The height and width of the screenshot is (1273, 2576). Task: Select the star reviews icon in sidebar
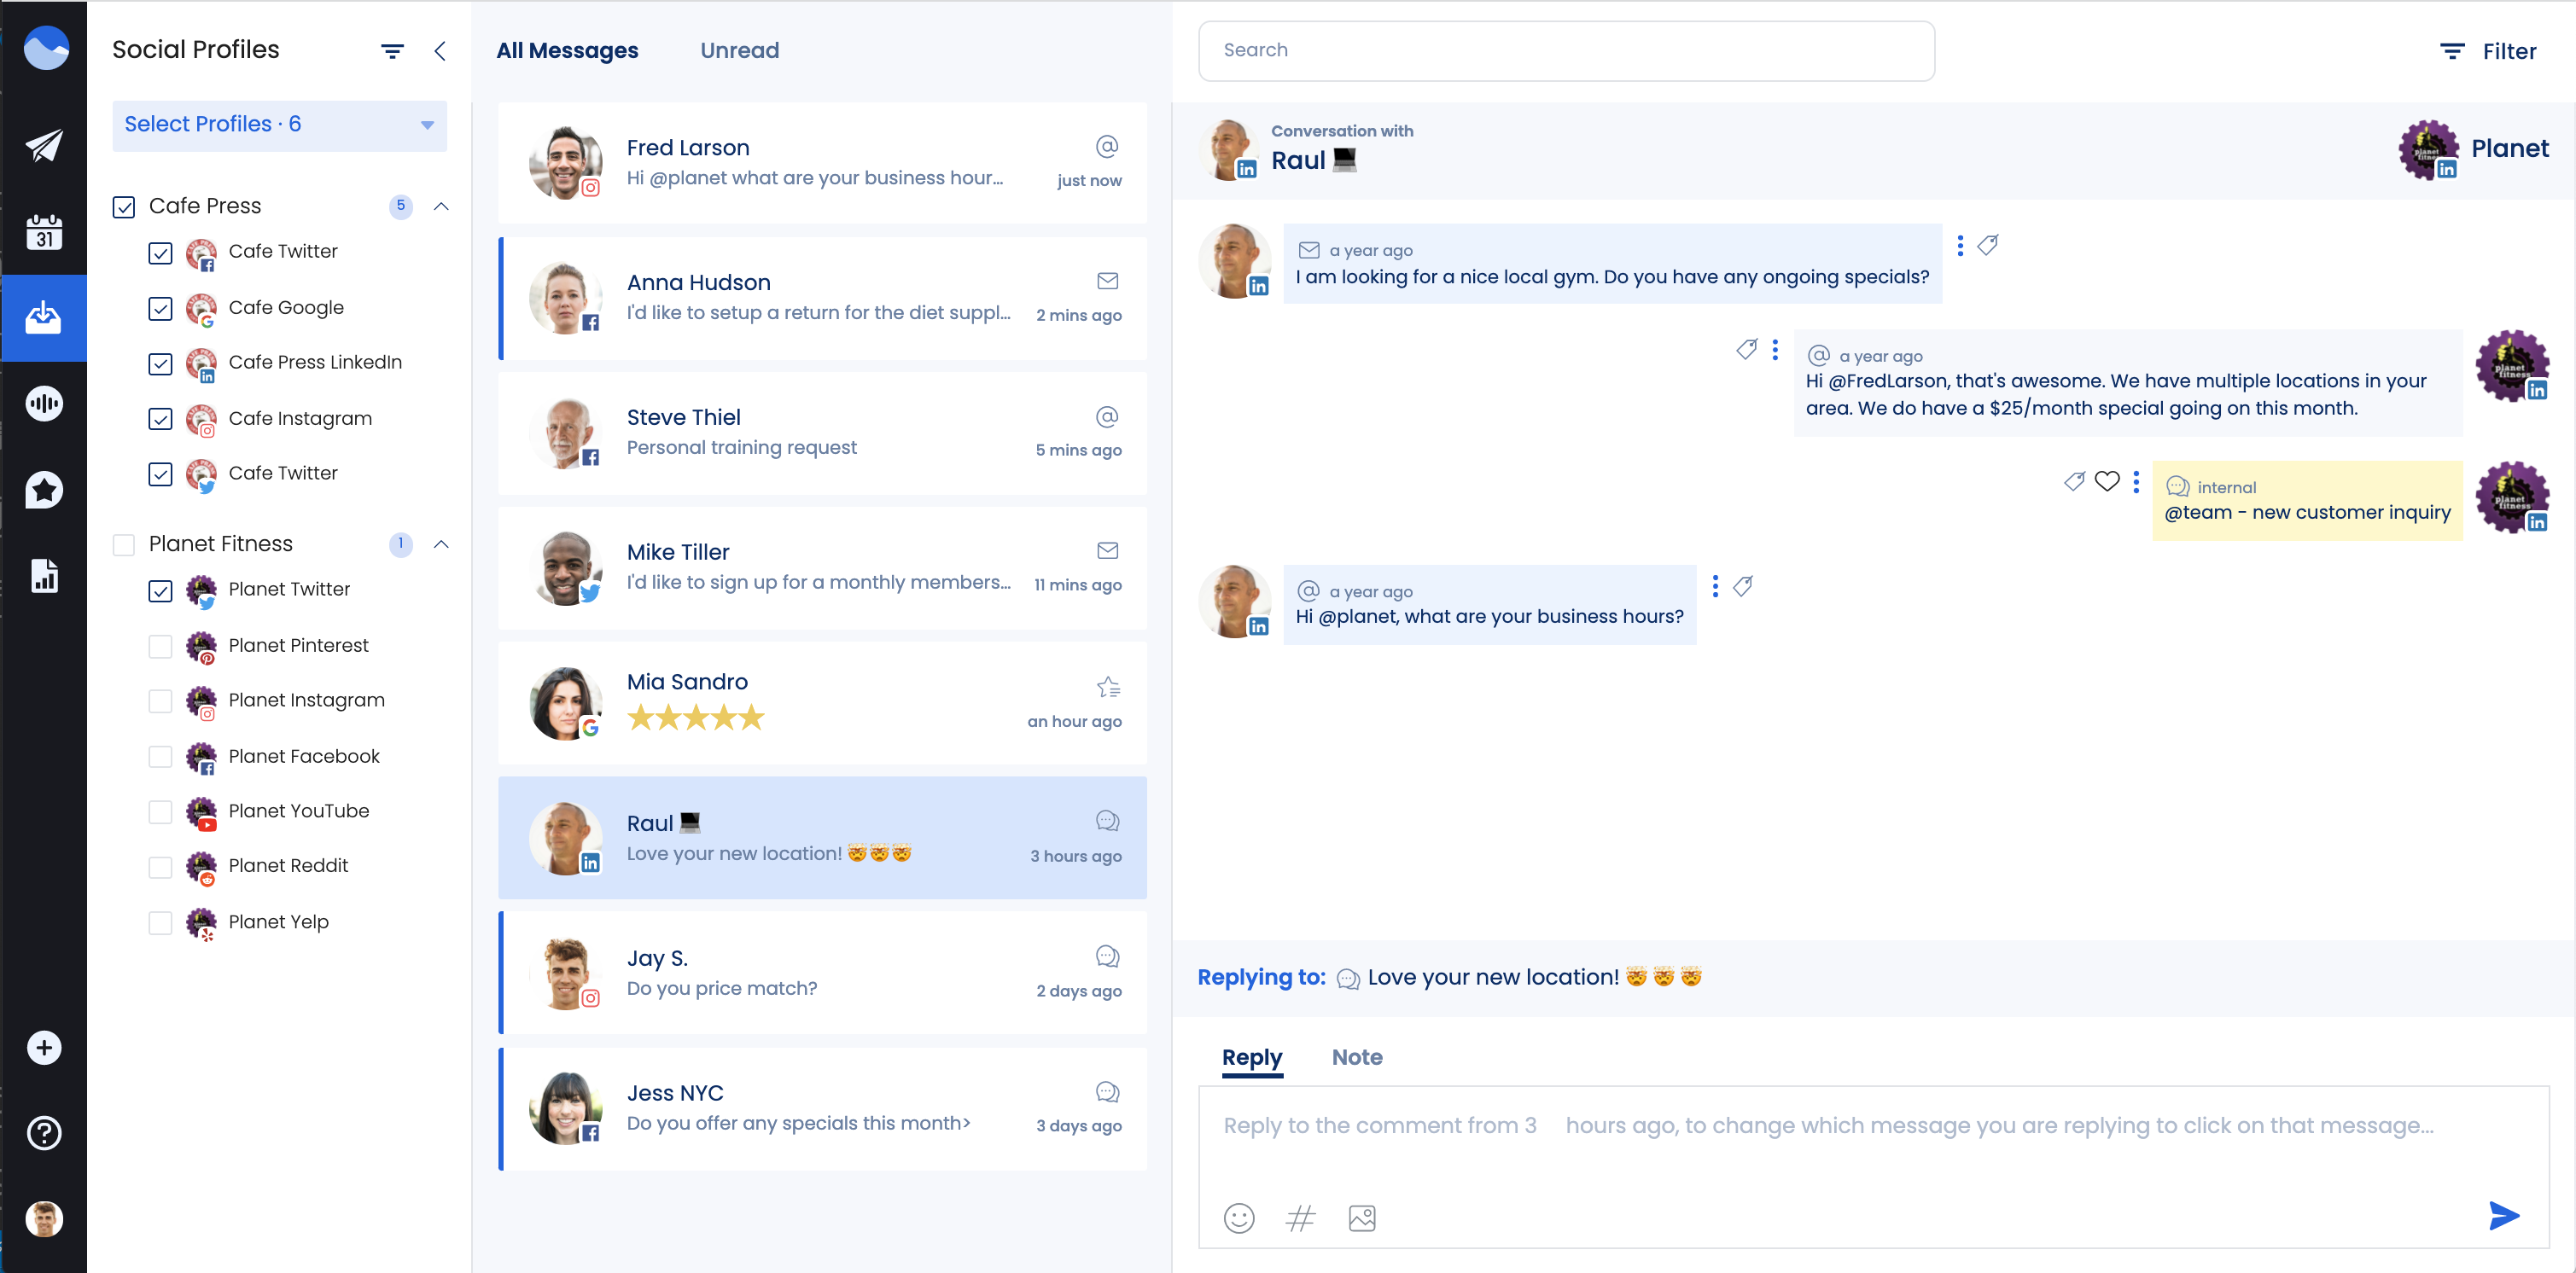click(x=44, y=490)
